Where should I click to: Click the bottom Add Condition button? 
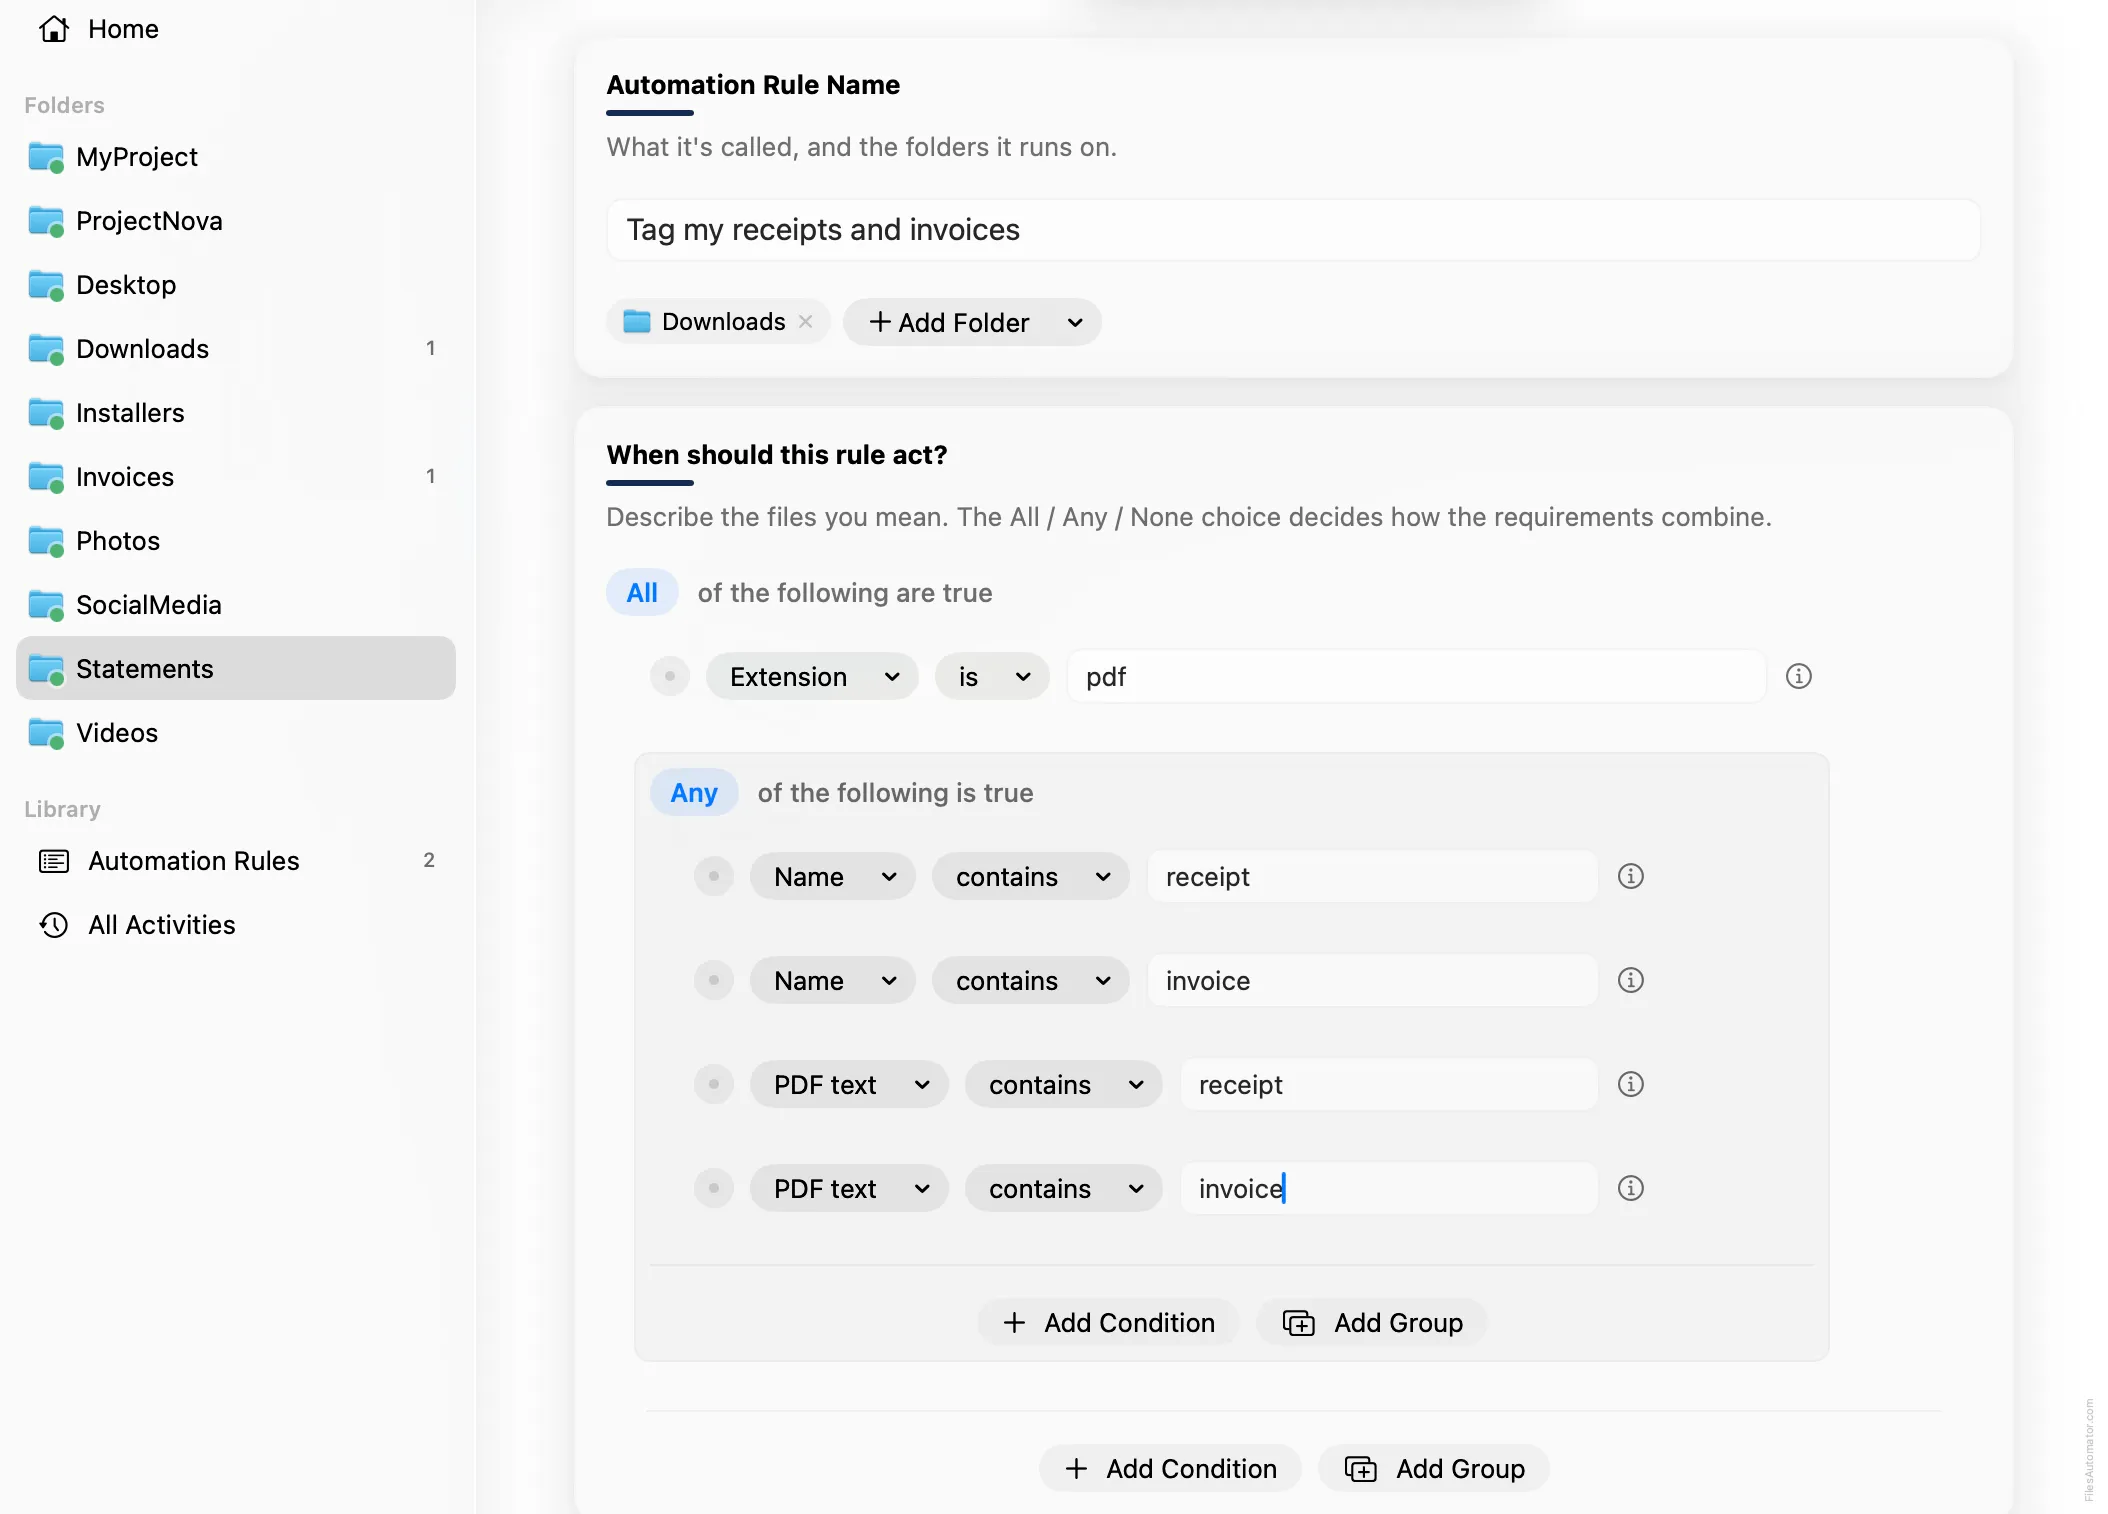[1171, 1469]
